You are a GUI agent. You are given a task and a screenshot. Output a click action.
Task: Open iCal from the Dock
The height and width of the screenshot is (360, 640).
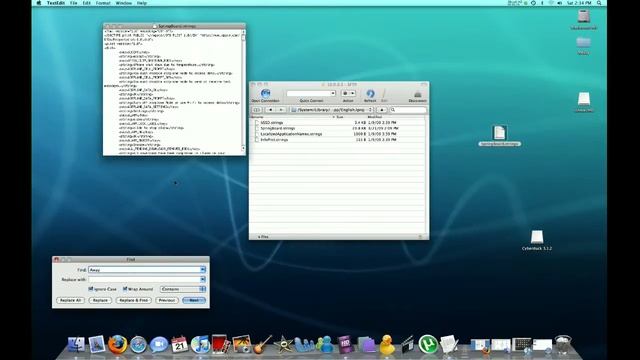180,344
